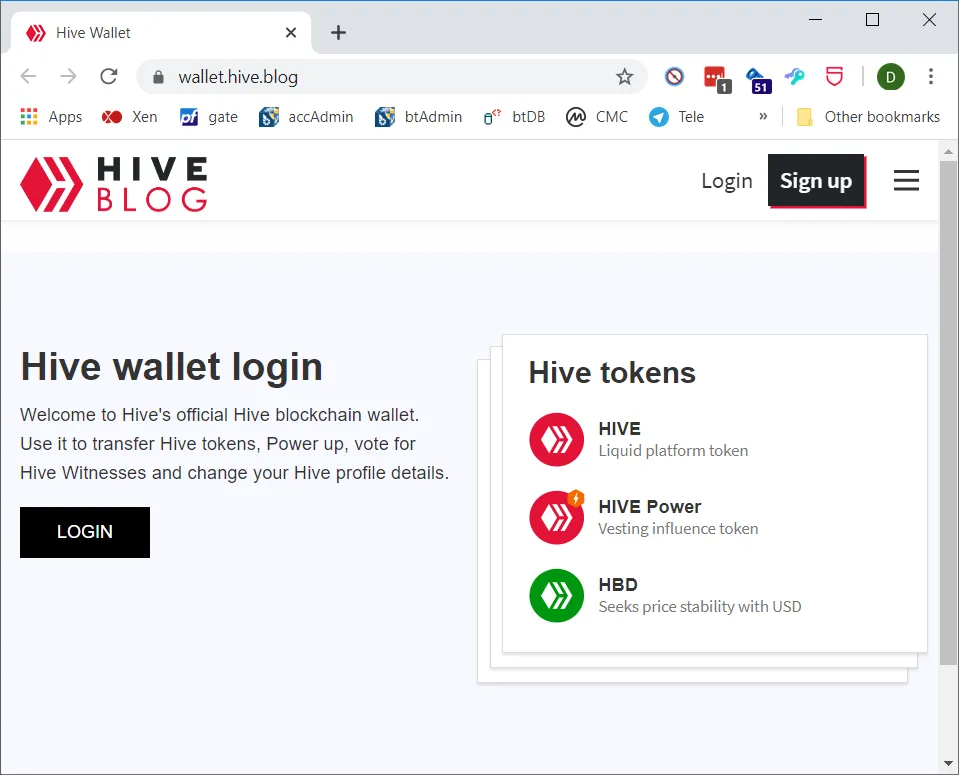
Task: Click the scrollbar down arrow
Action: pyautogui.click(x=948, y=763)
